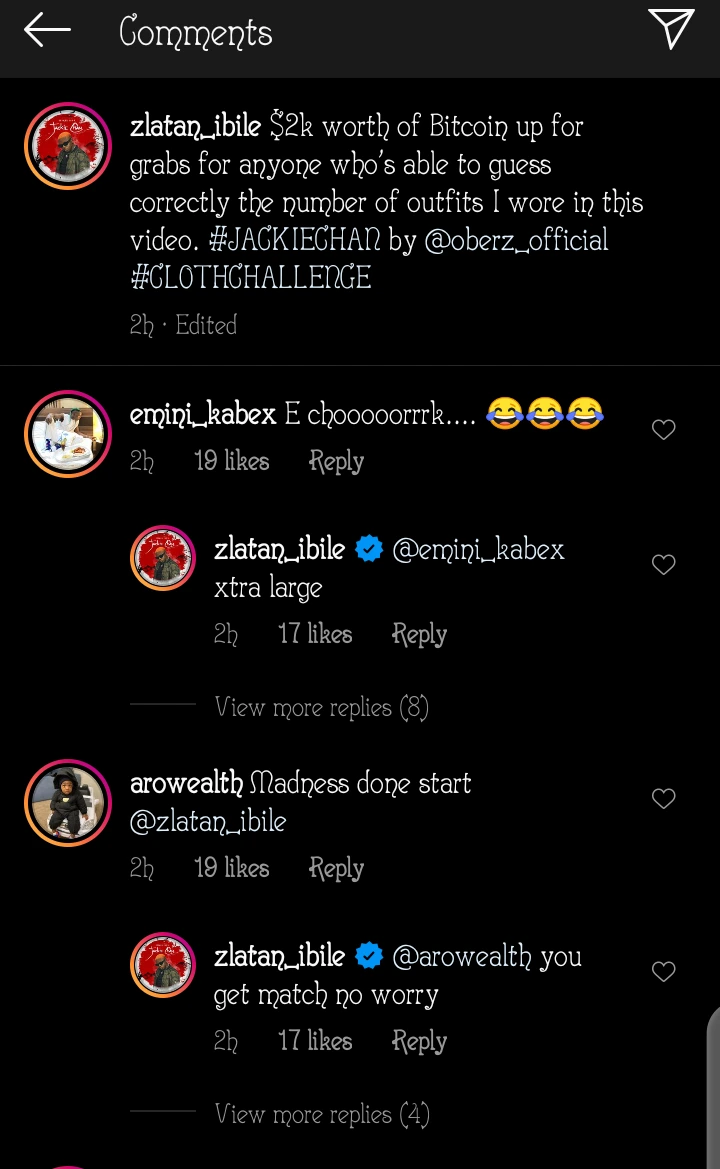
Task: Open the #CLOTHCHALLENGE hashtag
Action: pos(251,278)
